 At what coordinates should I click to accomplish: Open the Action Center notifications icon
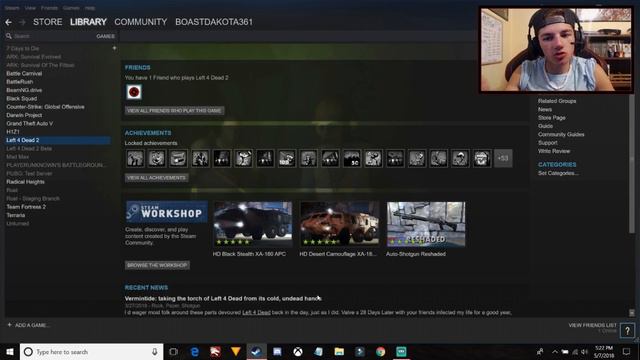click(627, 351)
